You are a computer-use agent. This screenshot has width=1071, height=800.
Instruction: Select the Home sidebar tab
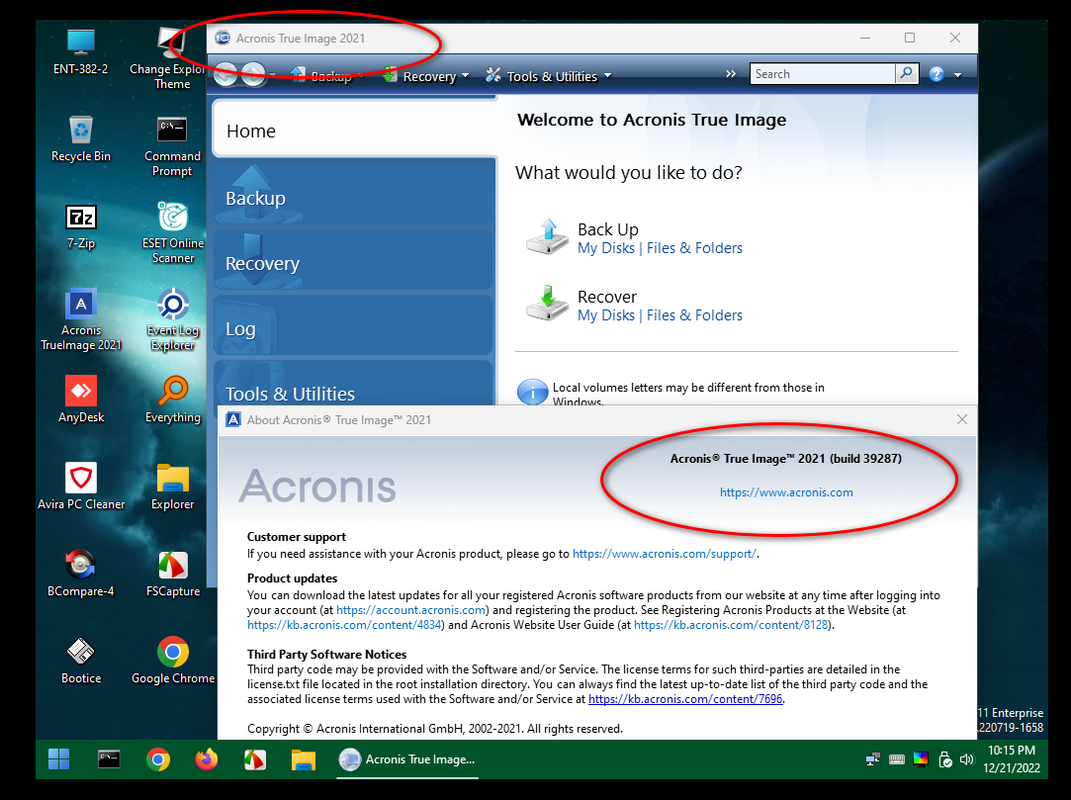(x=355, y=129)
